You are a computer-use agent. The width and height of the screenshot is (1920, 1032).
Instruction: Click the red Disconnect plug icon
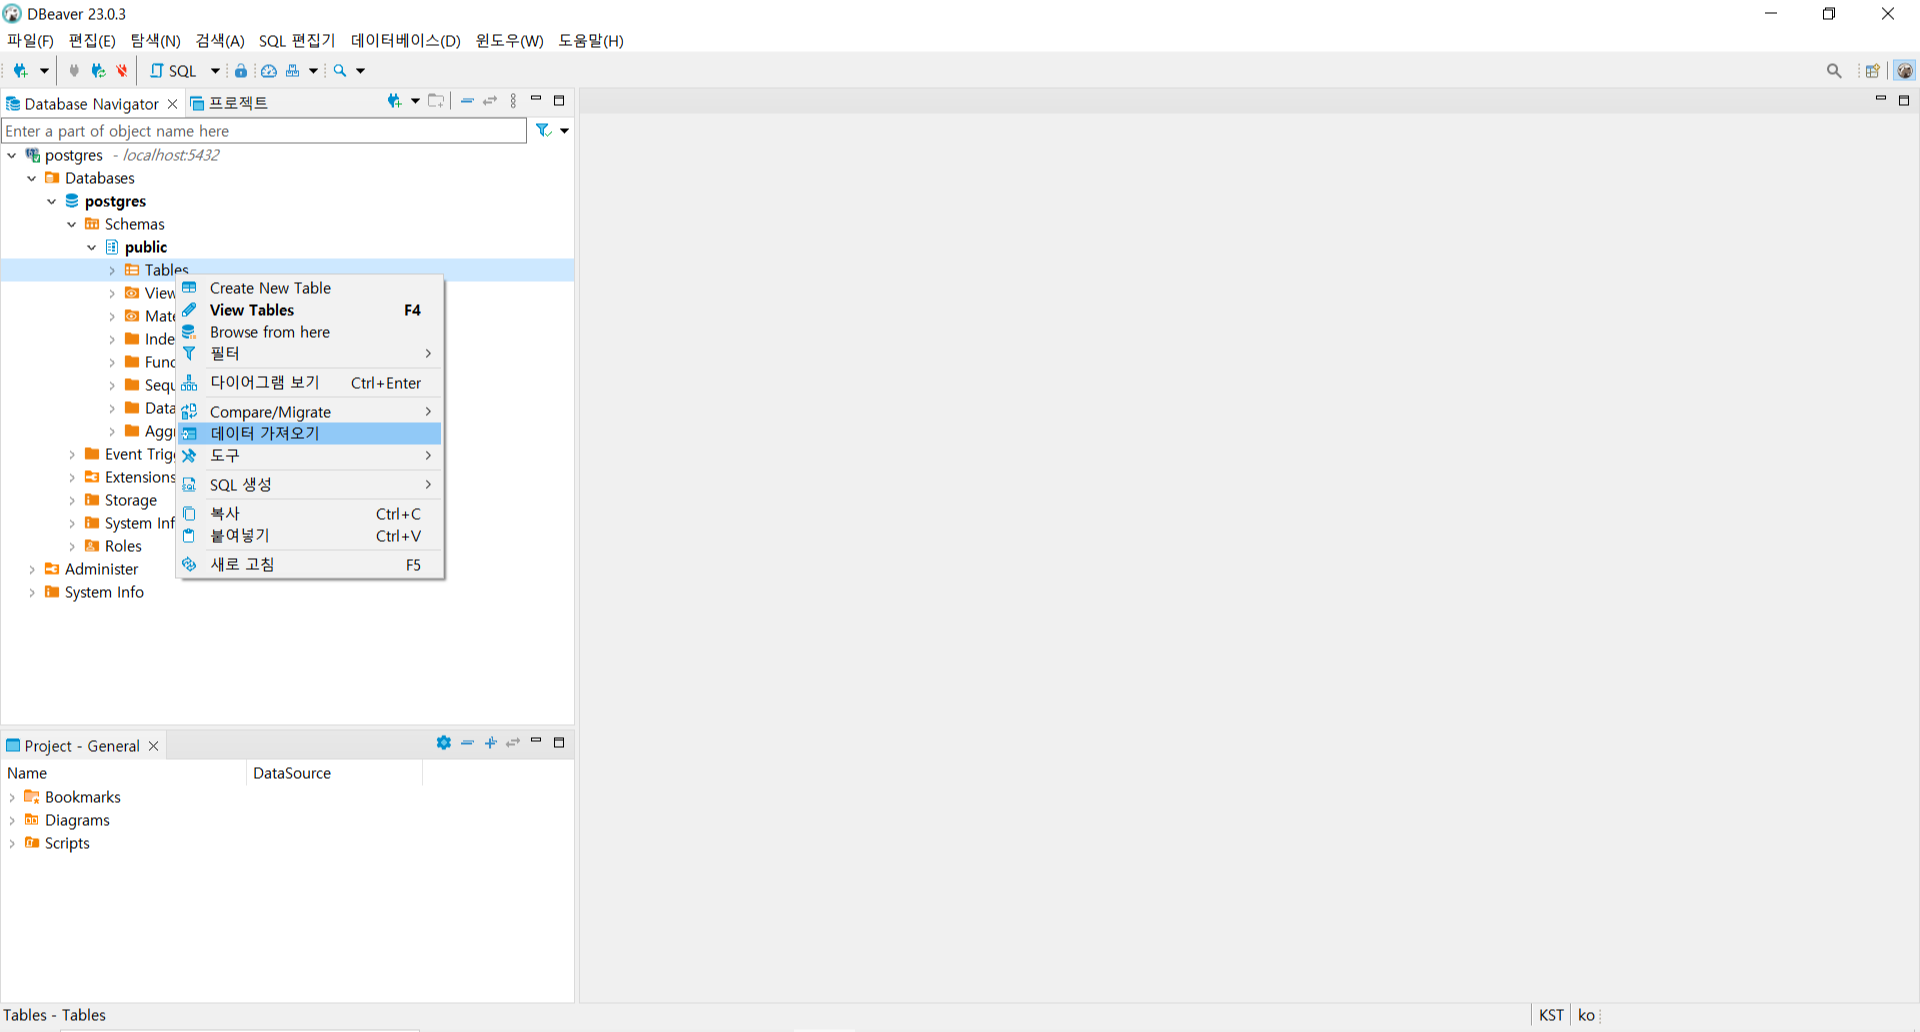point(122,71)
